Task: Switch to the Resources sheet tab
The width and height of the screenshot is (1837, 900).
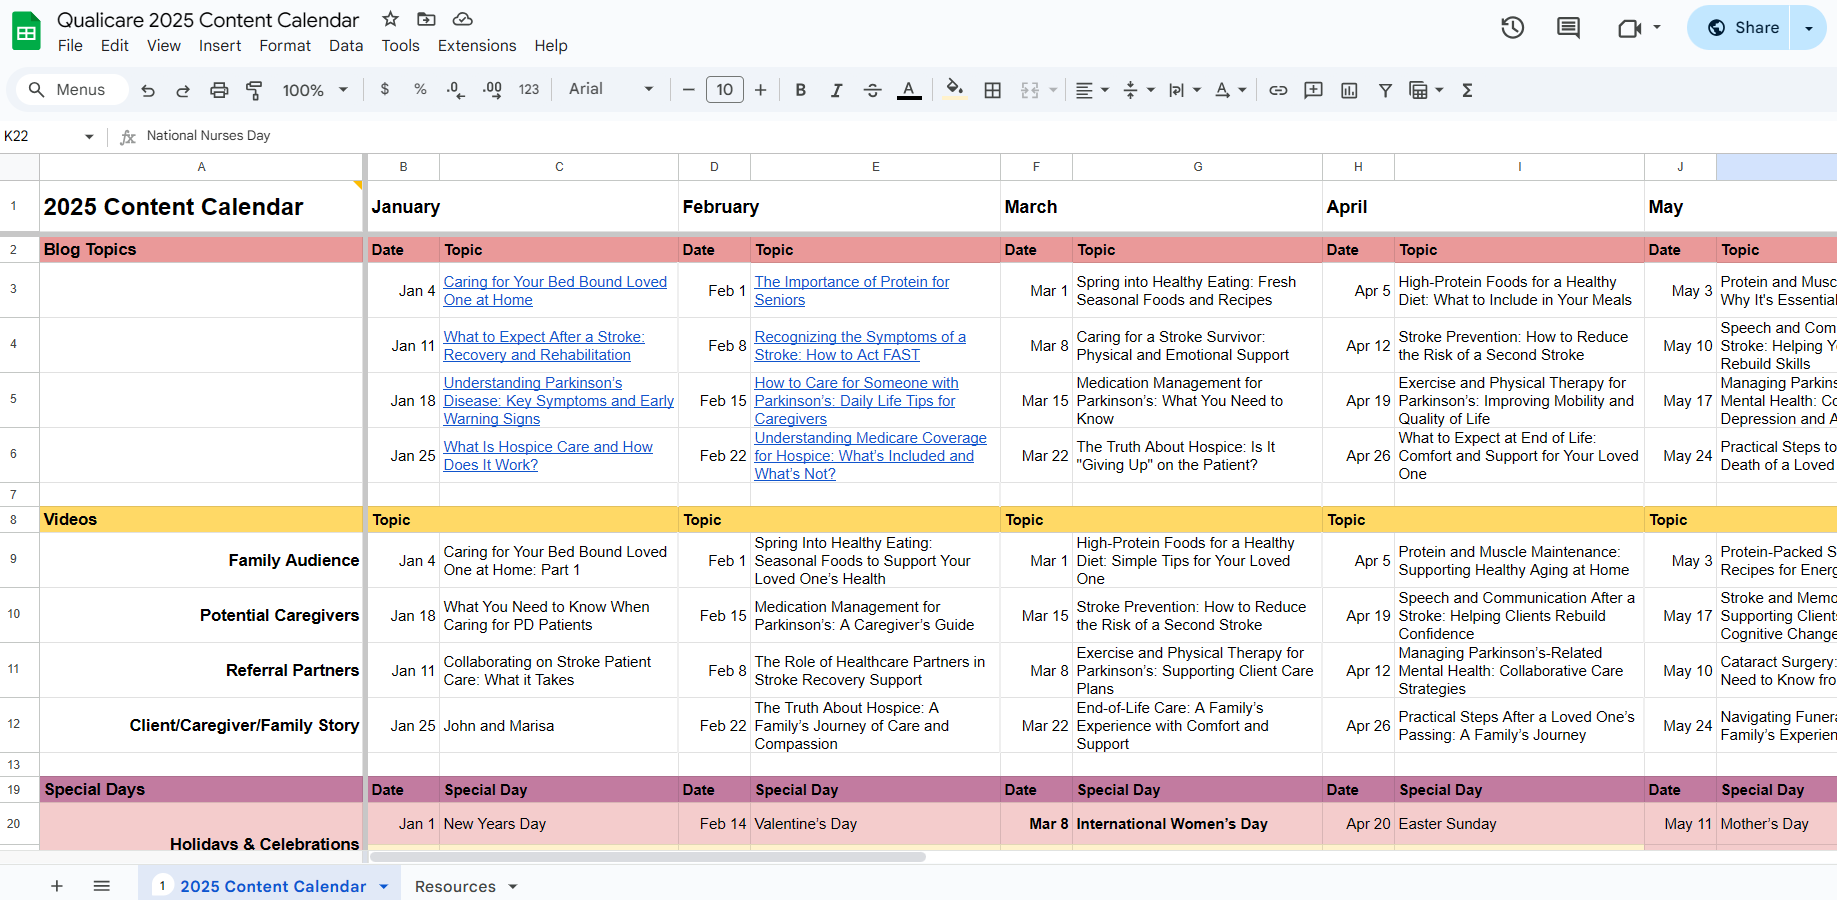Action: tap(455, 886)
